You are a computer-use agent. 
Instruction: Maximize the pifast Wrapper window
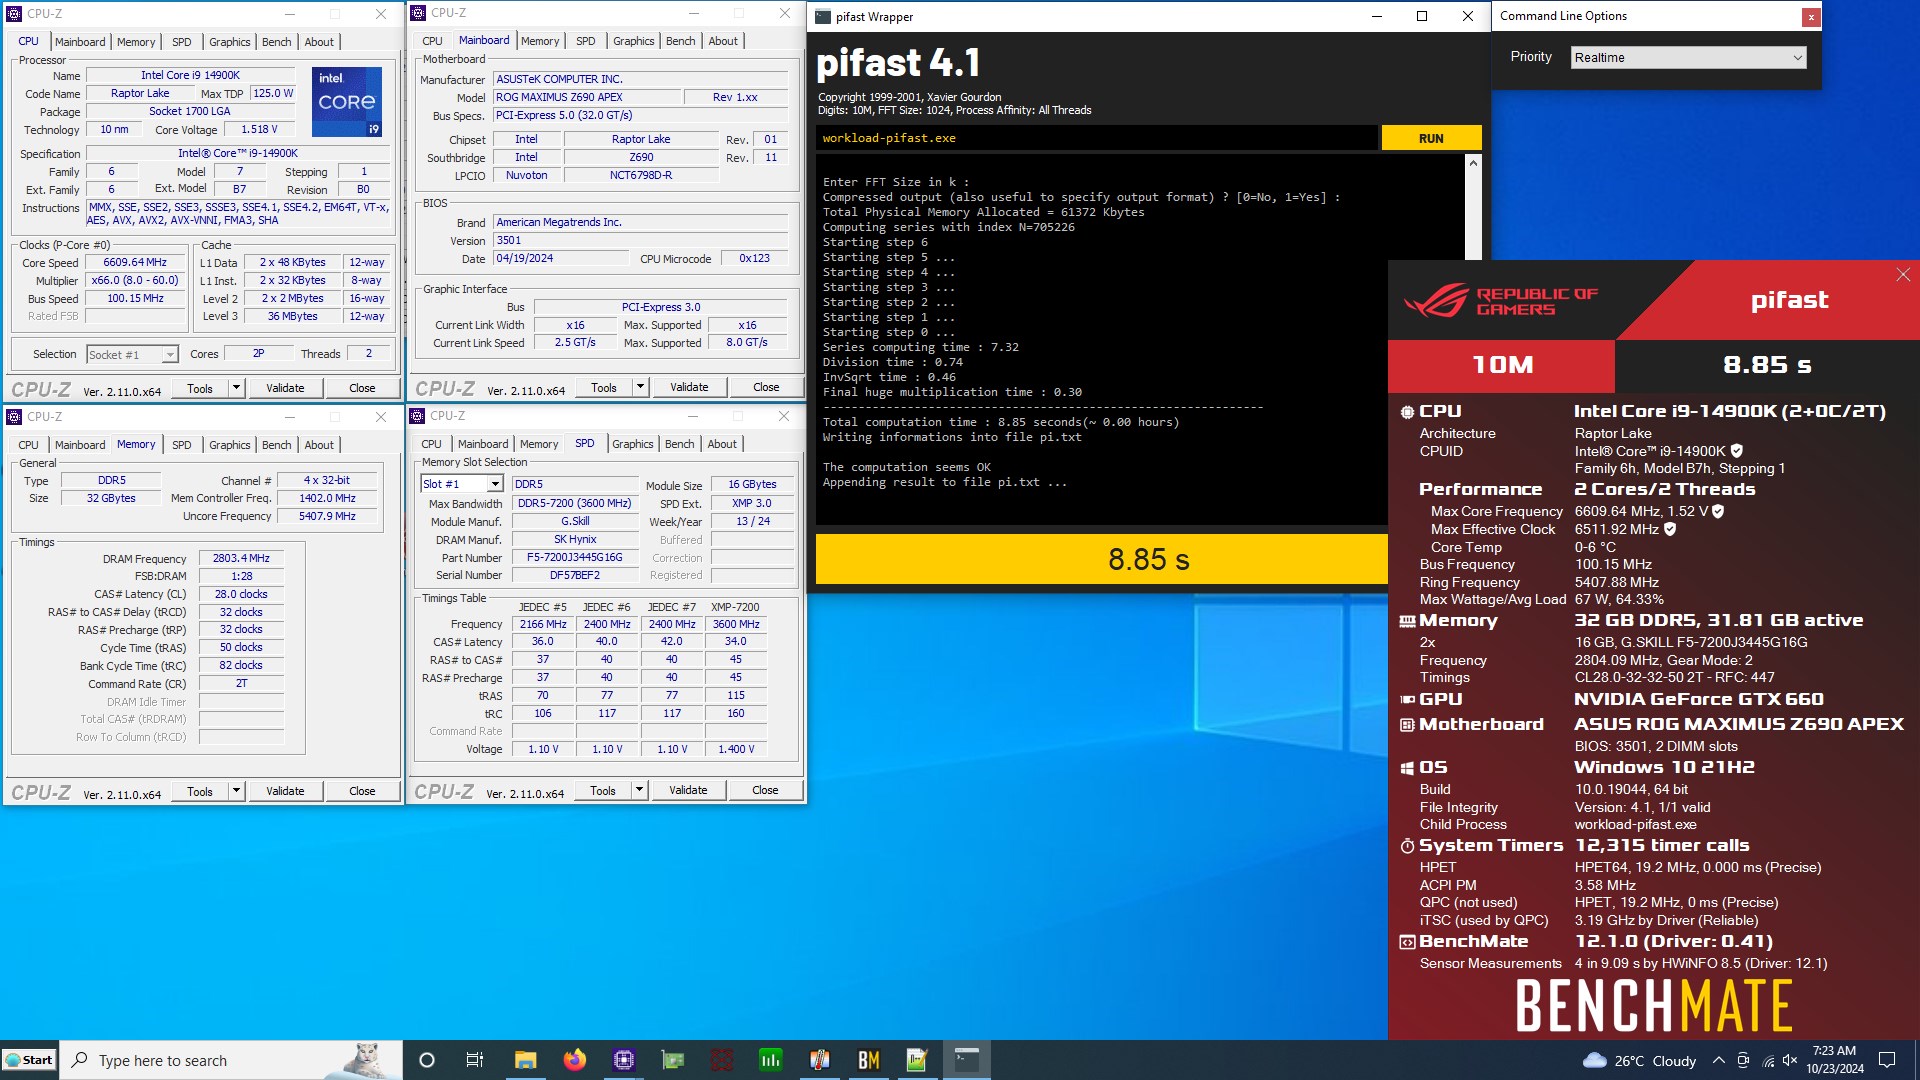pos(1422,16)
